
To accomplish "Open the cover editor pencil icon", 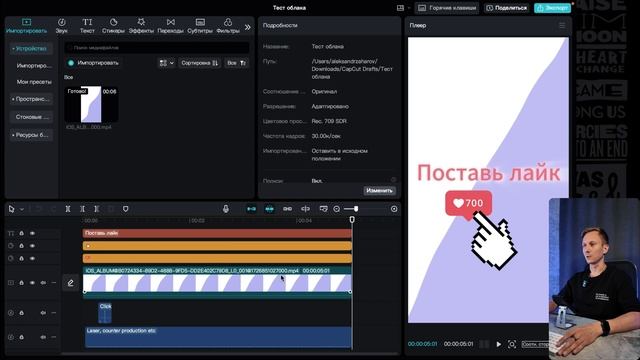I will [71, 282].
